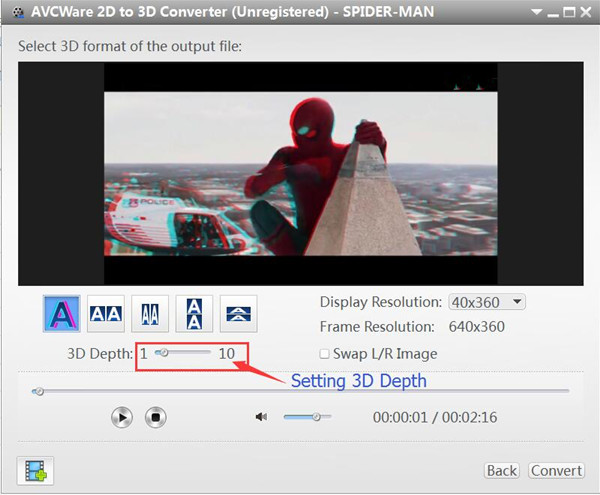Click the Convert button
The image size is (600, 495).
pyautogui.click(x=556, y=471)
